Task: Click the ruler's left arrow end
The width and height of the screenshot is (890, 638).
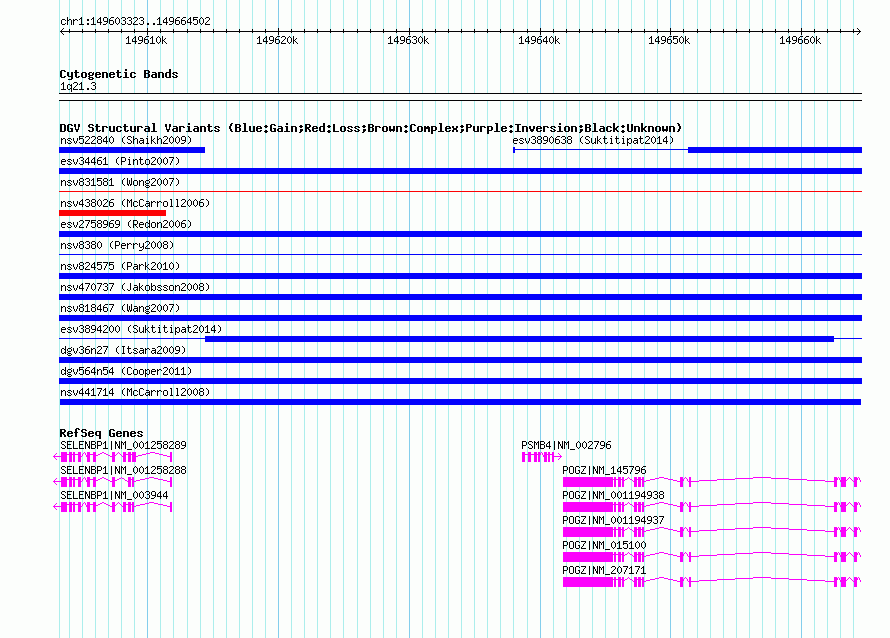Action: tap(62, 32)
